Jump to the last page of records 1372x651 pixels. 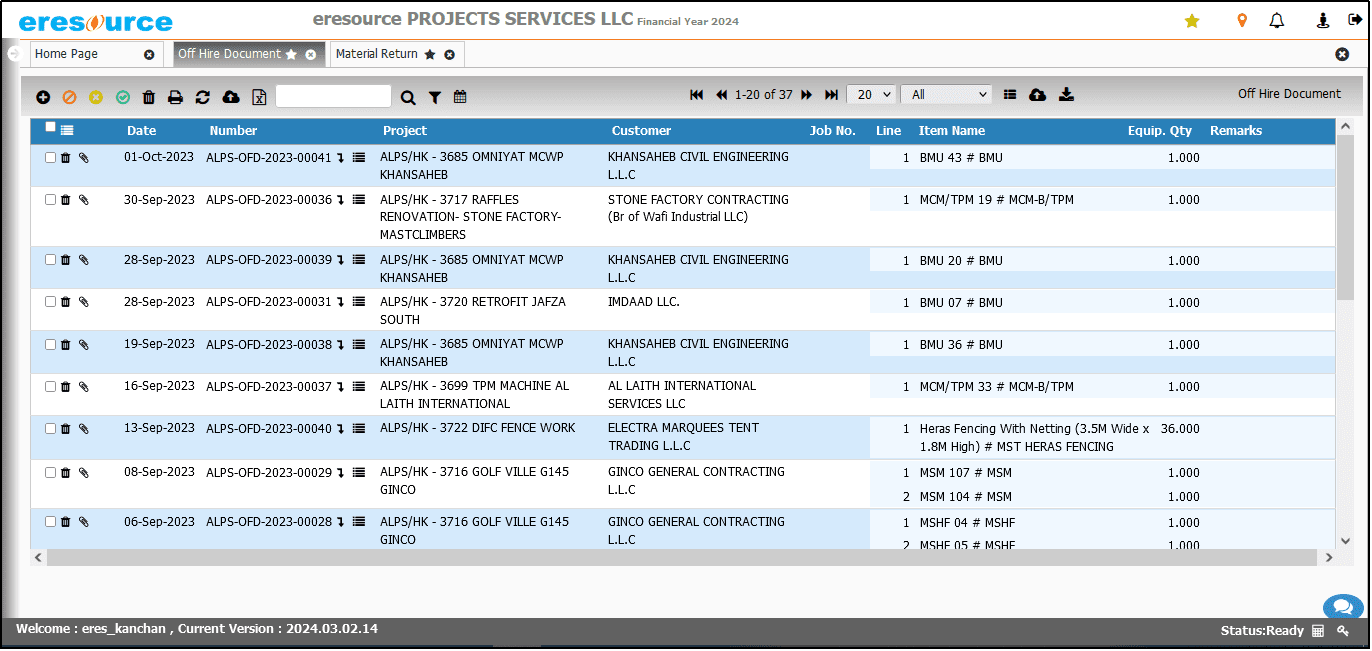click(x=831, y=95)
